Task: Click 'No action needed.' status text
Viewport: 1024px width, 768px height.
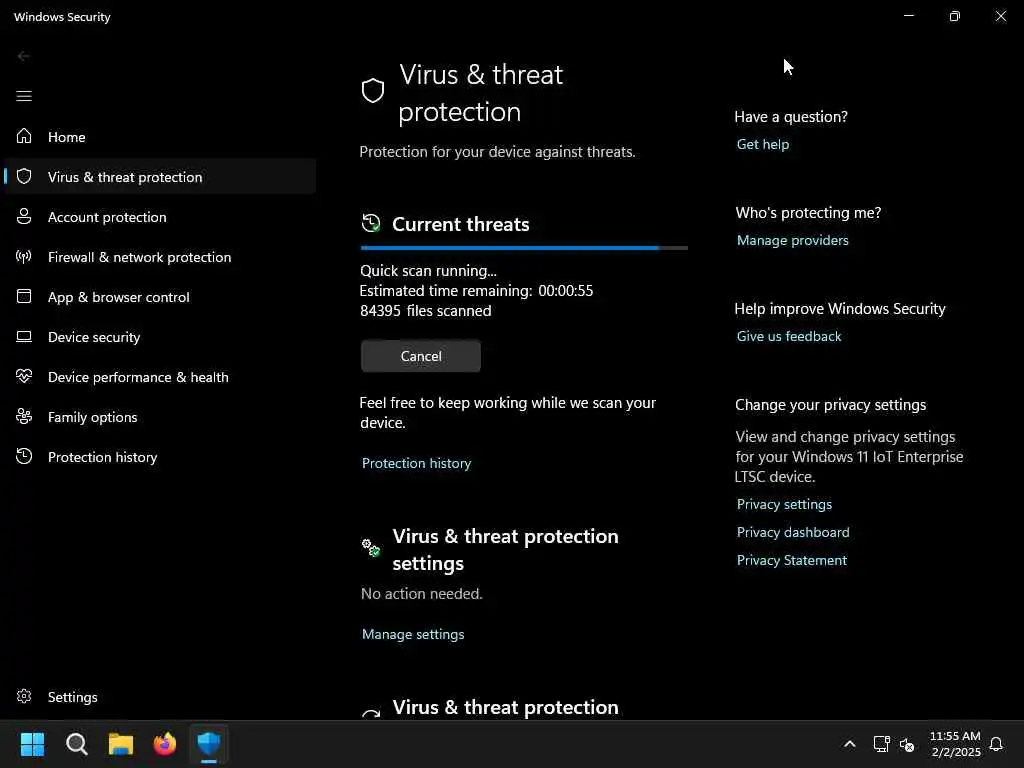Action: 421,594
